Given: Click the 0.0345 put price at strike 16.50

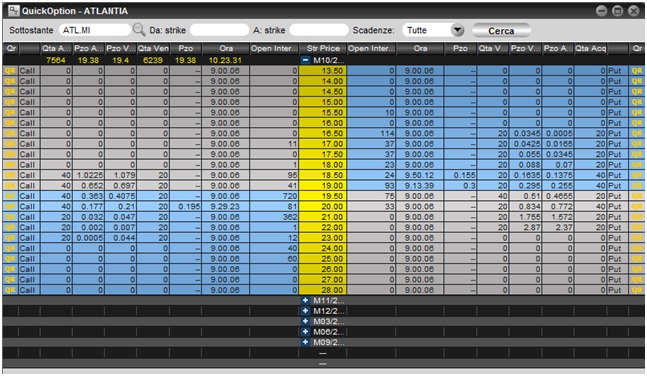Looking at the screenshot, I should pos(526,133).
